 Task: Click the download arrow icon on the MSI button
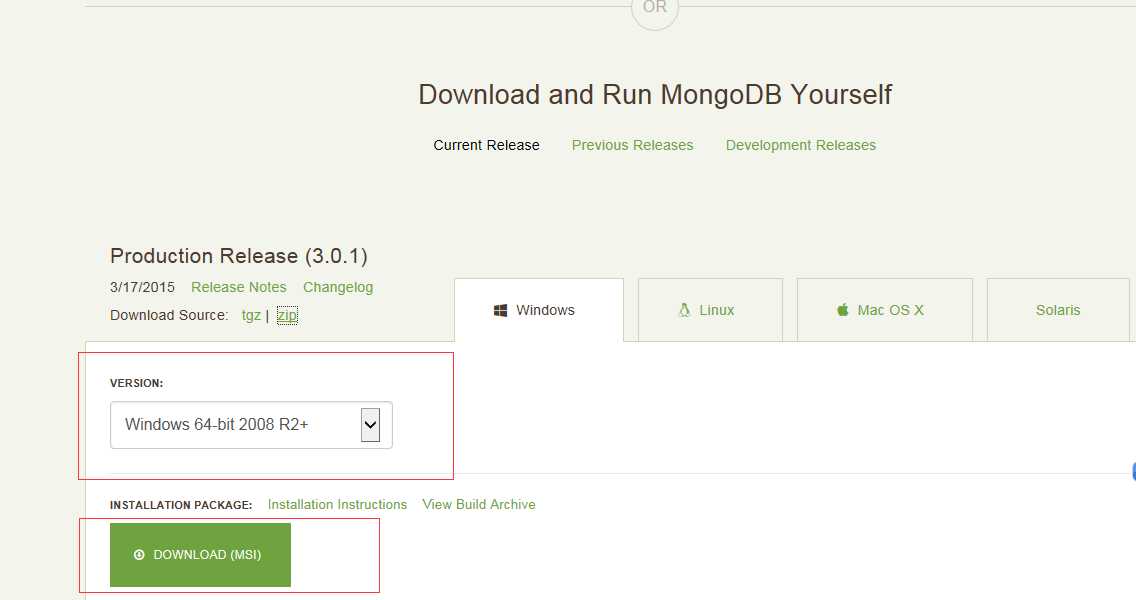pyautogui.click(x=139, y=554)
